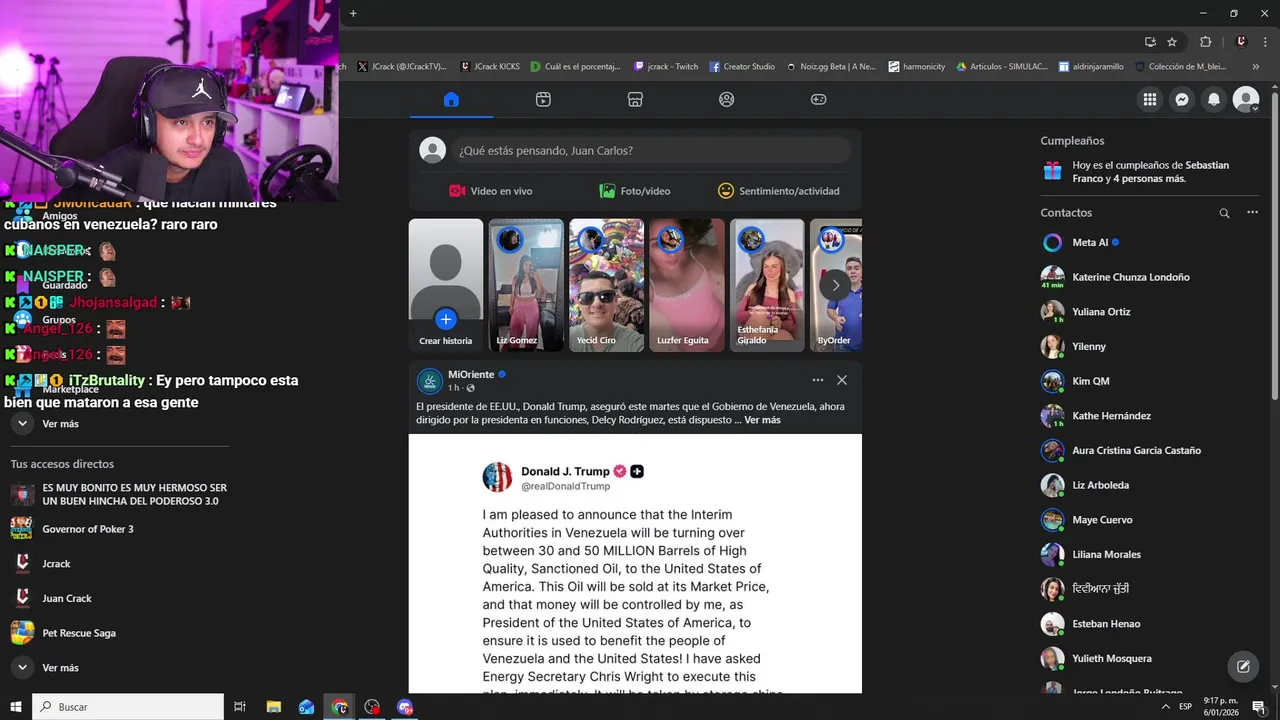The height and width of the screenshot is (720, 1280).
Task: View Luzfer Eguita's story
Action: [687, 285]
